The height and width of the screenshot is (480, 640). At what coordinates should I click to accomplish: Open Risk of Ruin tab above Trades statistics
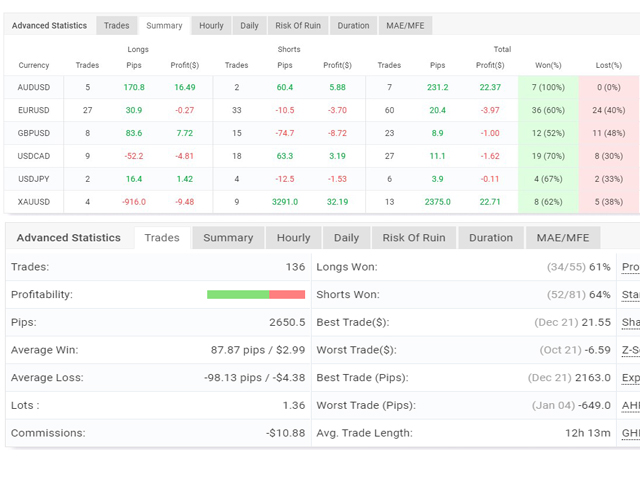pyautogui.click(x=414, y=238)
